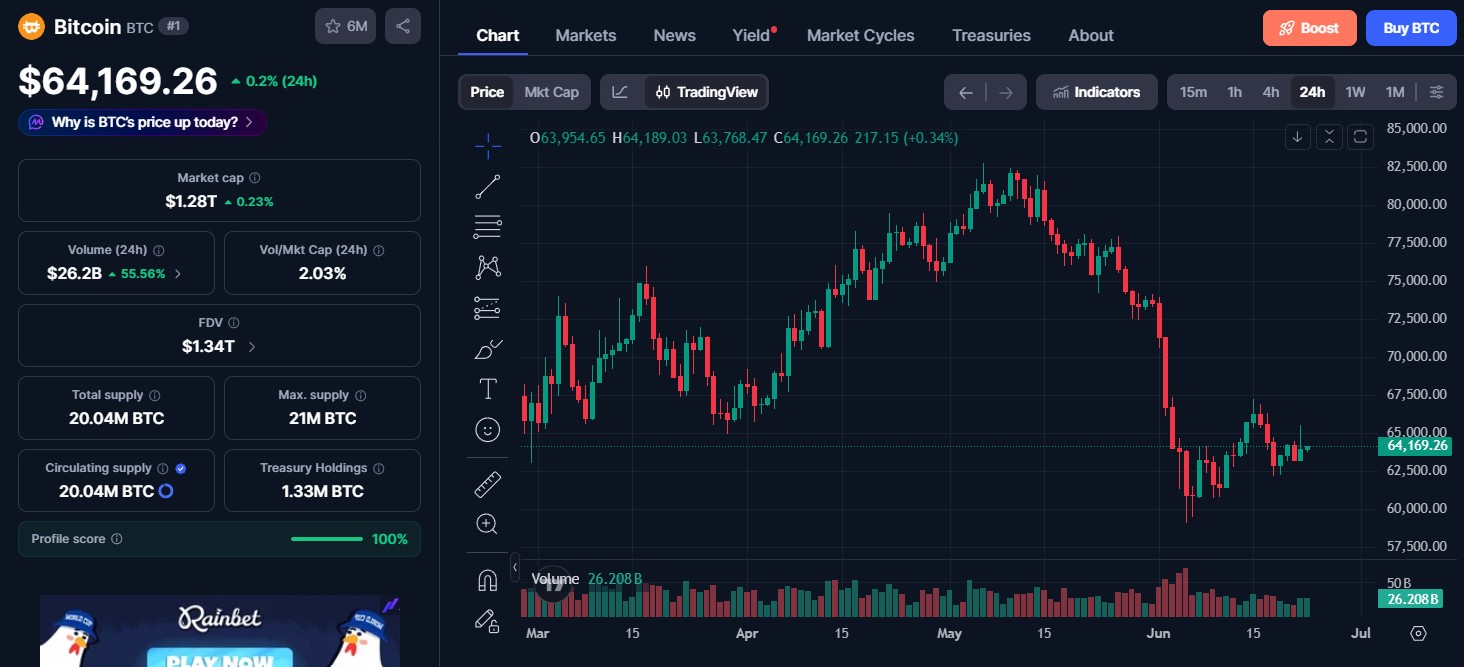The width and height of the screenshot is (1464, 667).
Task: Open the Indicators menu
Action: pyautogui.click(x=1097, y=92)
